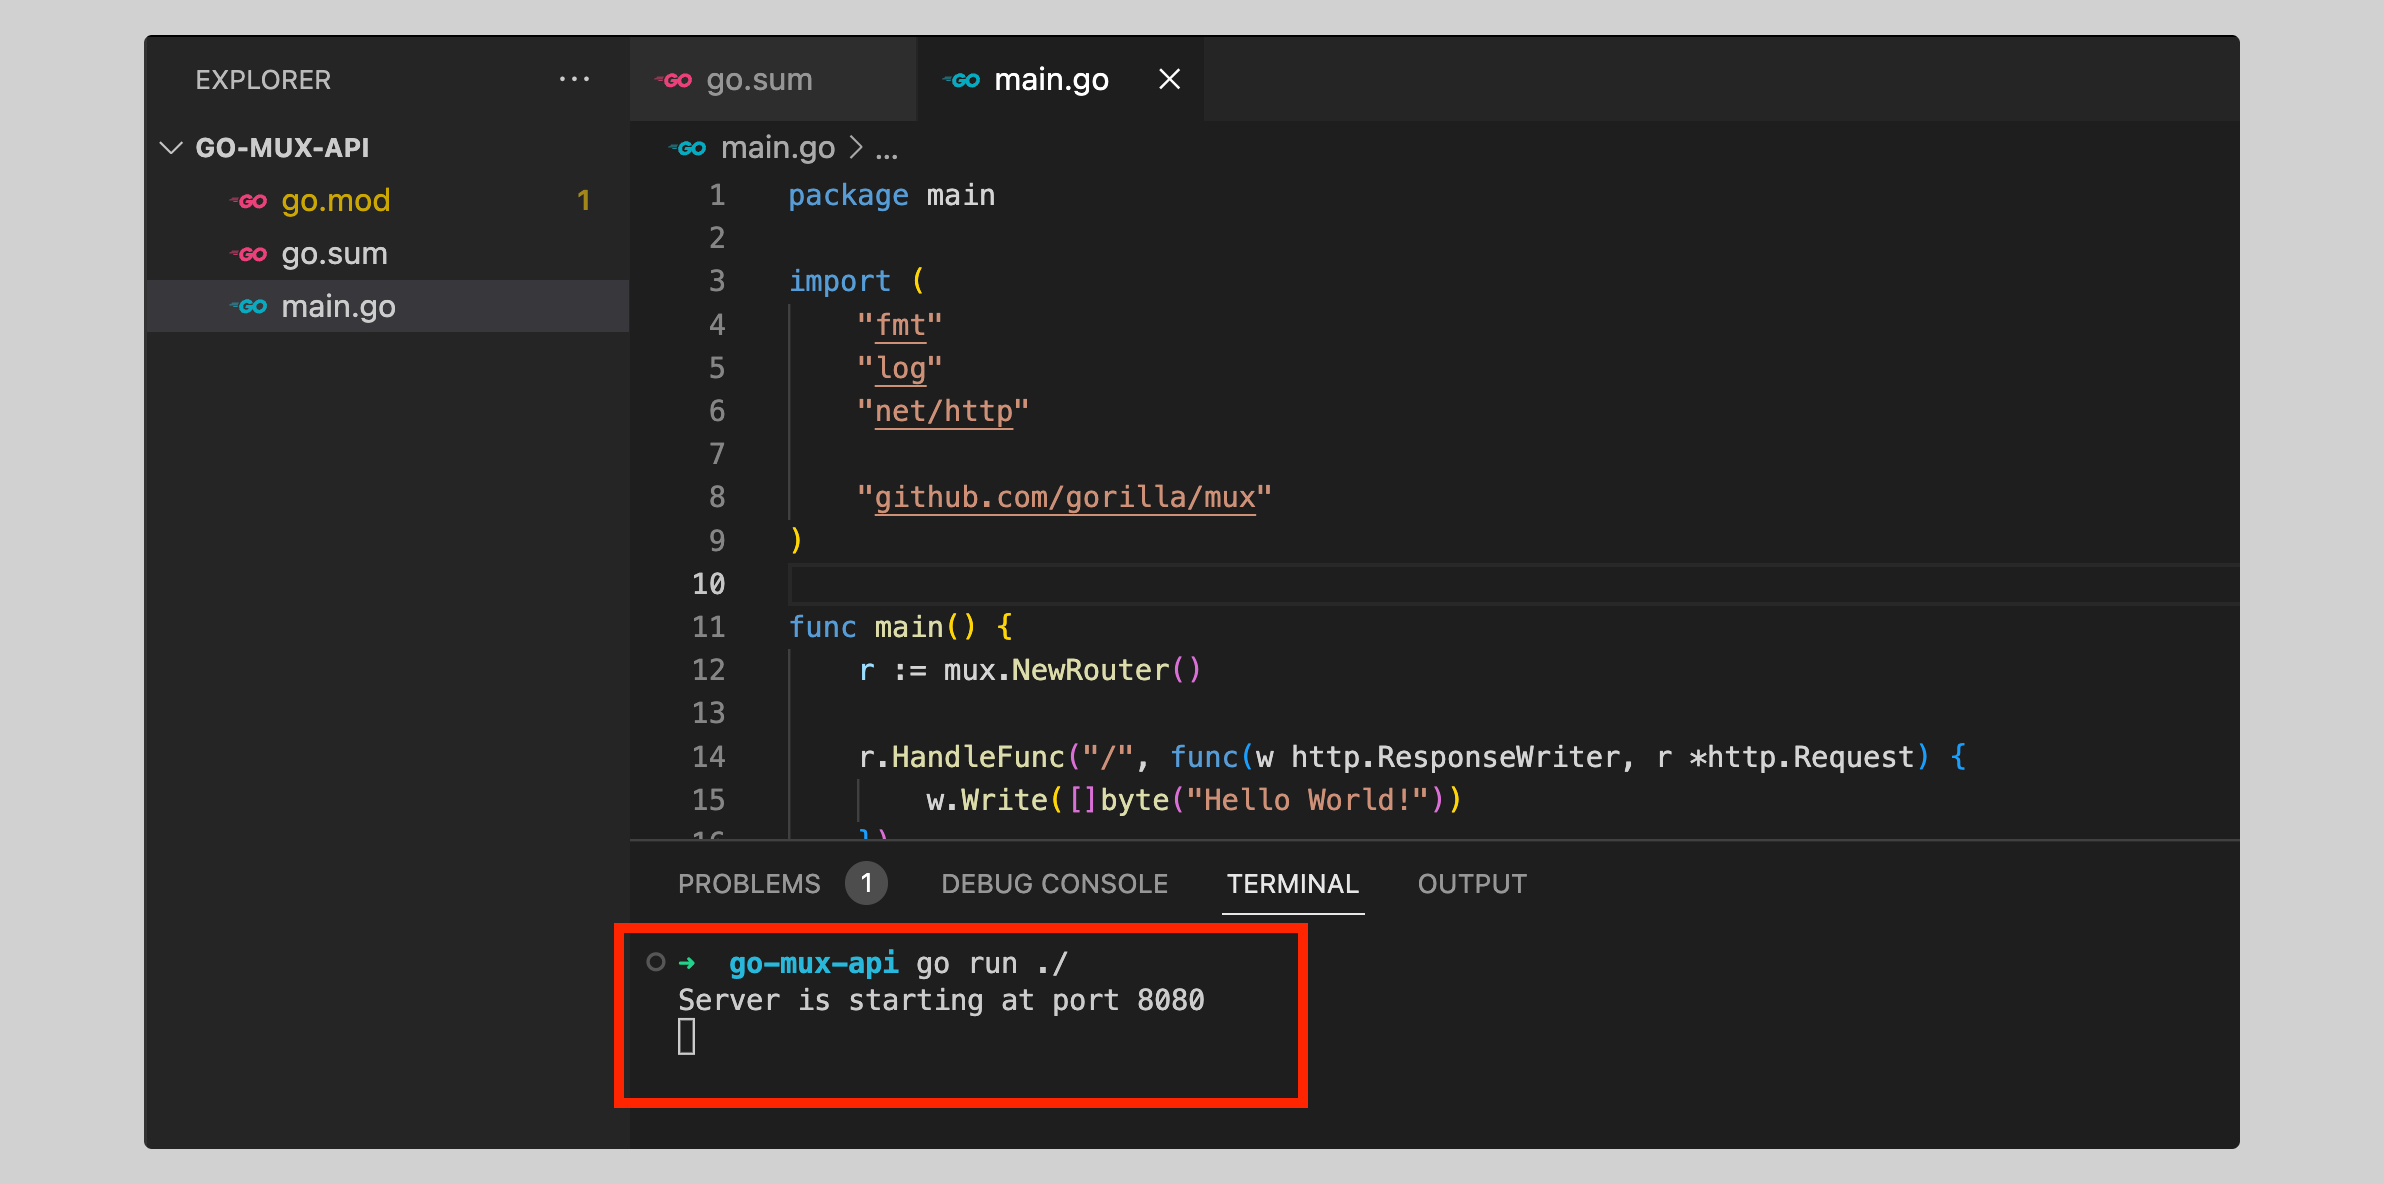Click the Go icon in breadcrumb bar
Screen dimensions: 2384x1184
click(689, 148)
